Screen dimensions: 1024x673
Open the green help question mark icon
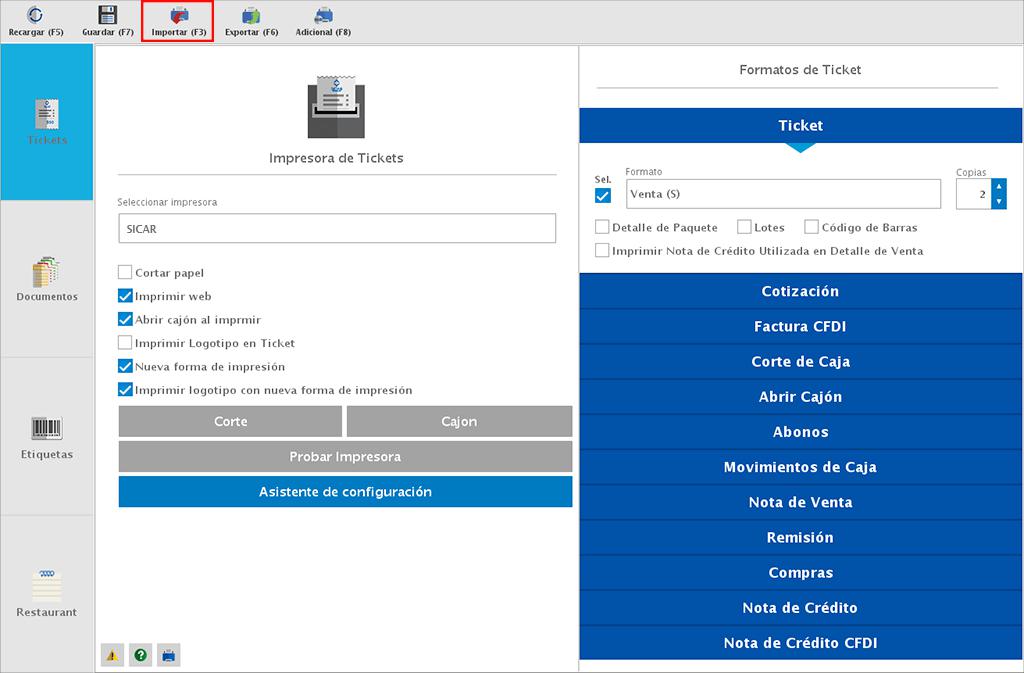[141, 656]
